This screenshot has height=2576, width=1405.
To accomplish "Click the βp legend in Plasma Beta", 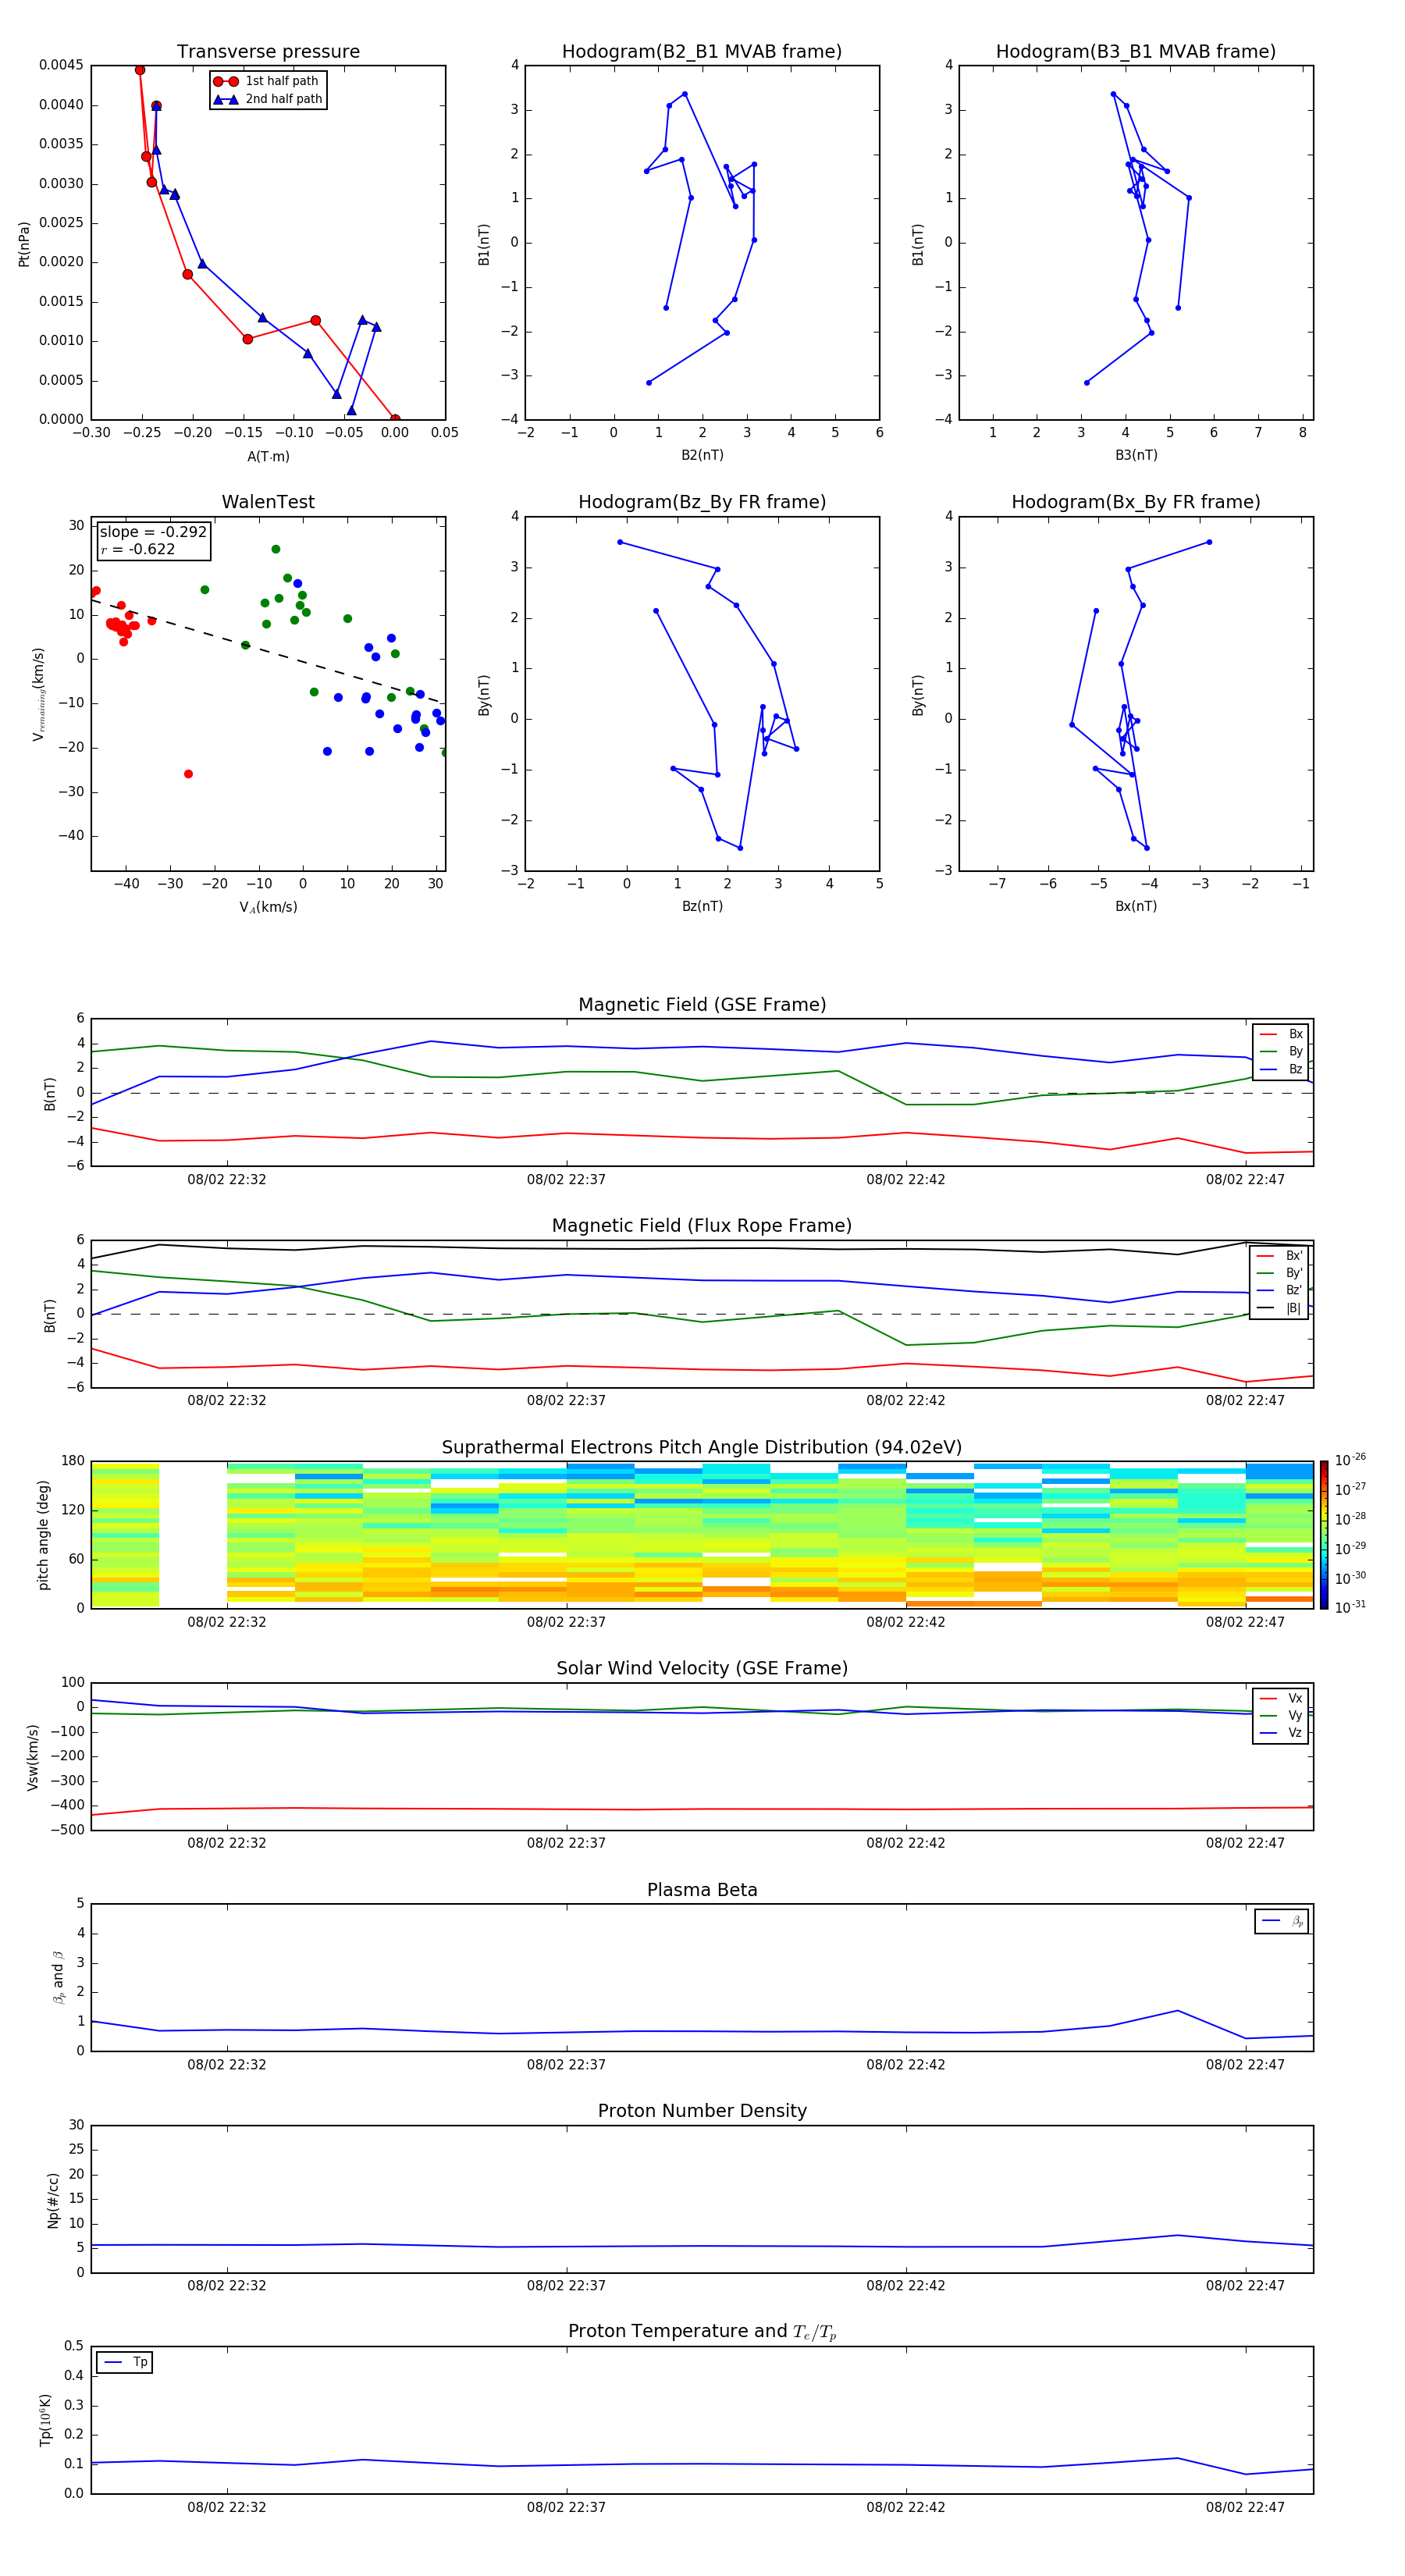I will coord(1282,1921).
